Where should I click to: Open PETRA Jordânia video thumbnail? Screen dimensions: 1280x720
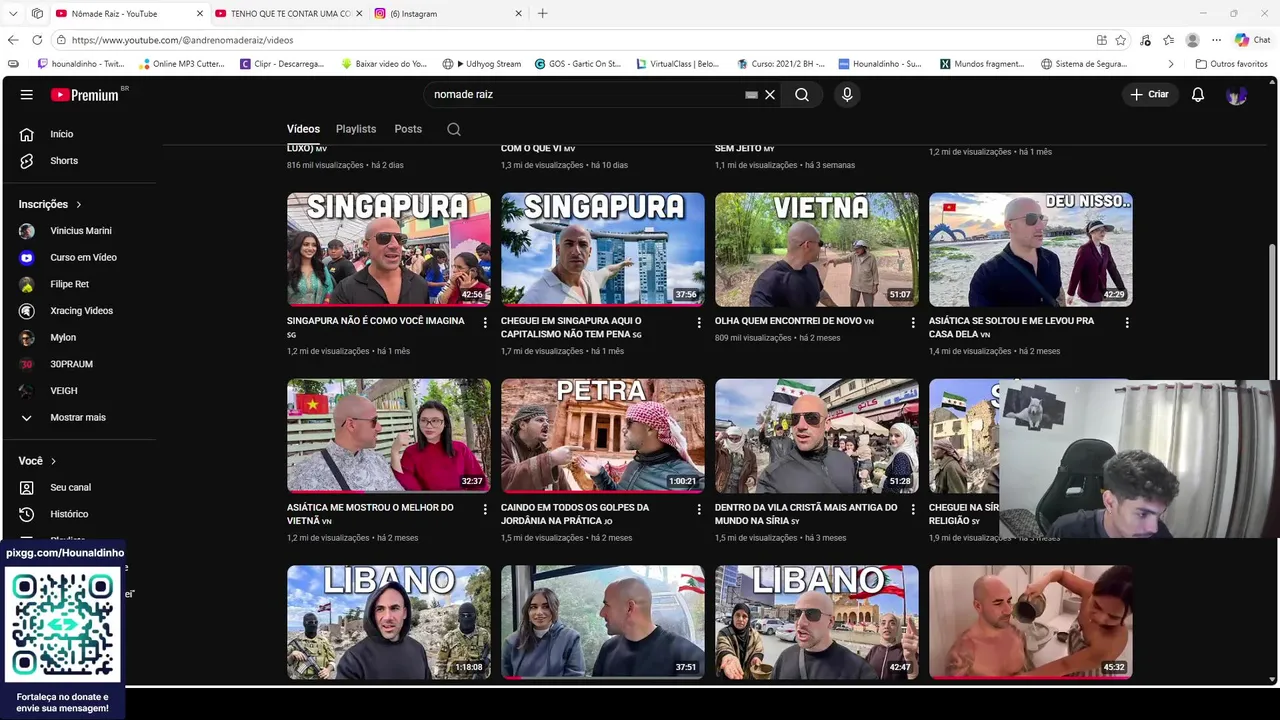tap(603, 436)
